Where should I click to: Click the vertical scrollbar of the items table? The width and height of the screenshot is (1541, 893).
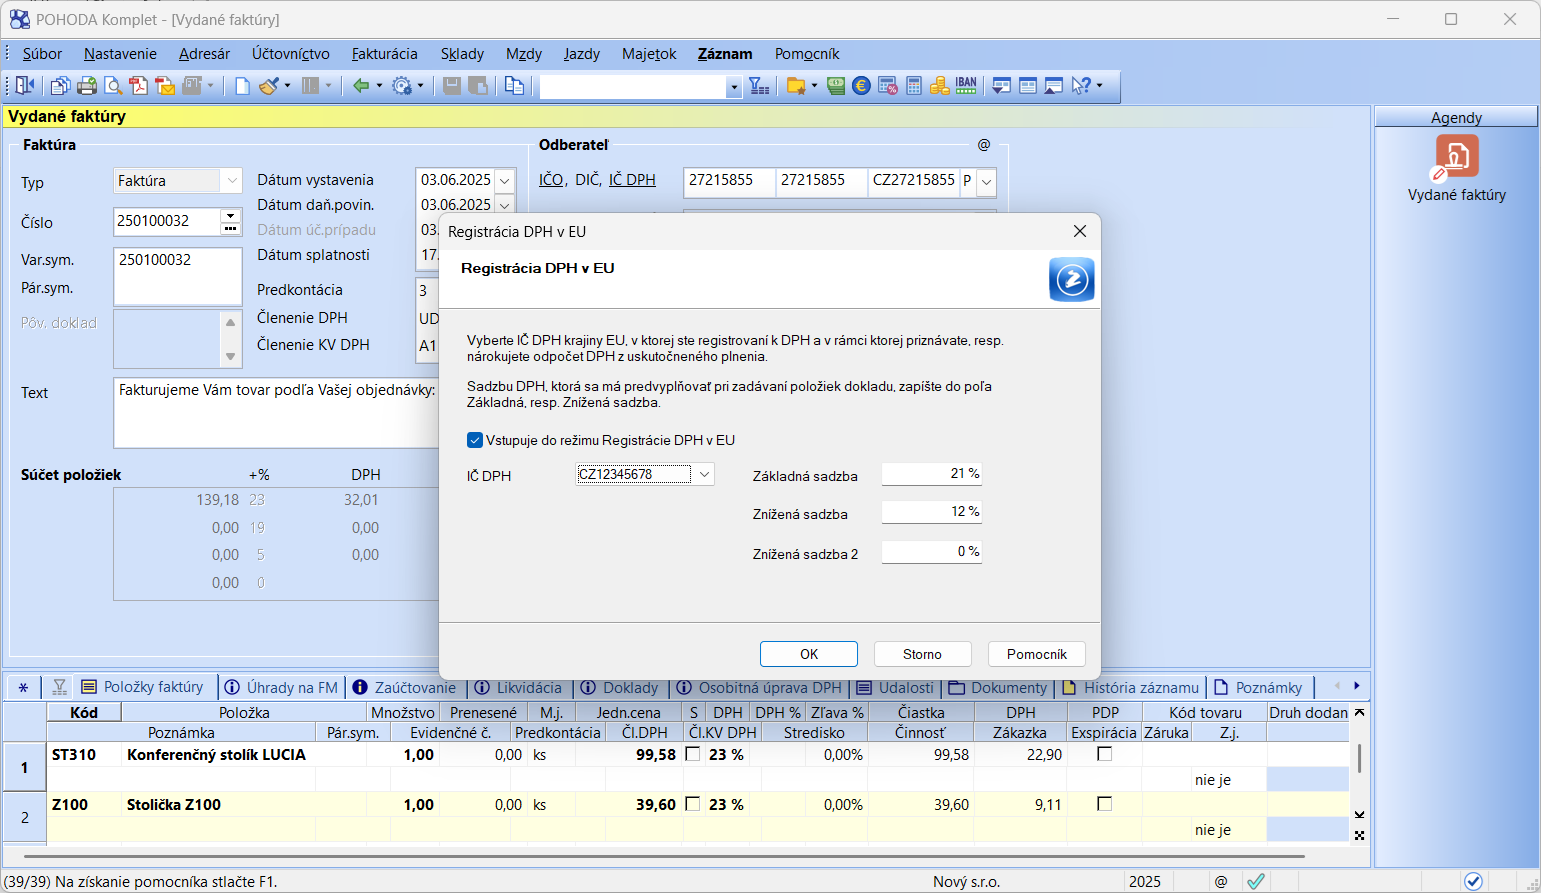click(x=1359, y=758)
